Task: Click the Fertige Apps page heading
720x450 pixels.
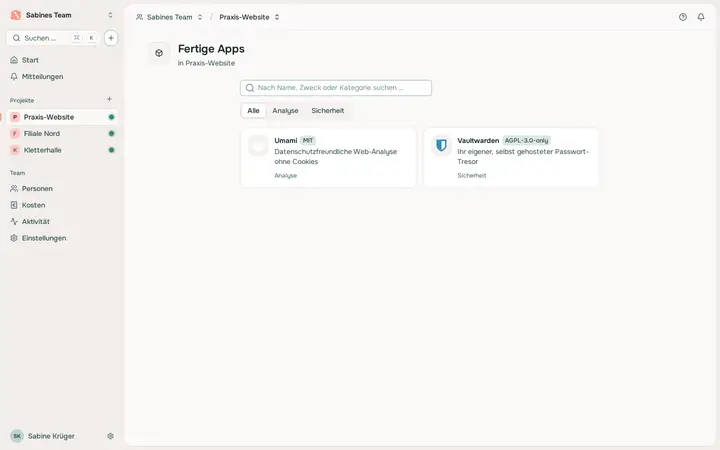Action: (211, 49)
